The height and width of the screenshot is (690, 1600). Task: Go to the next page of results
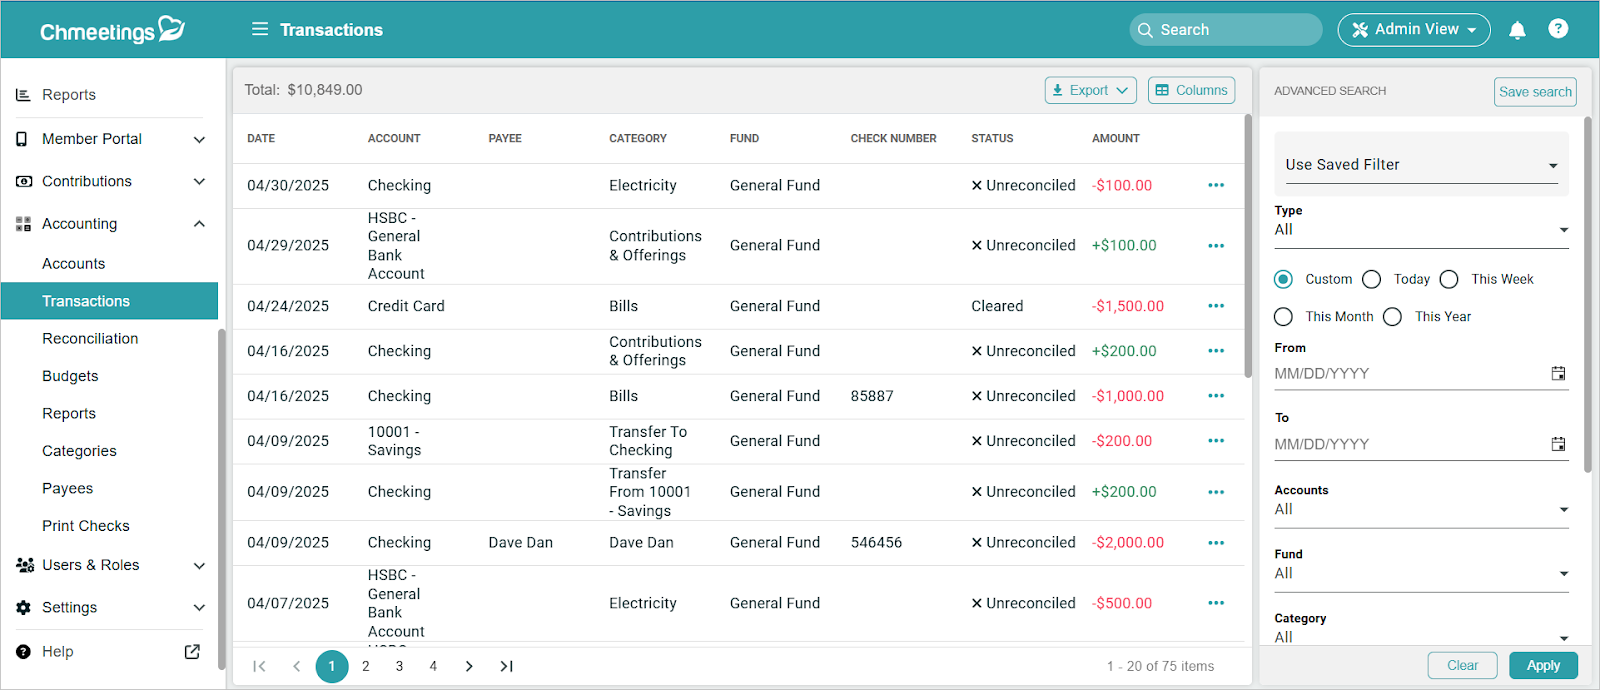click(x=469, y=666)
